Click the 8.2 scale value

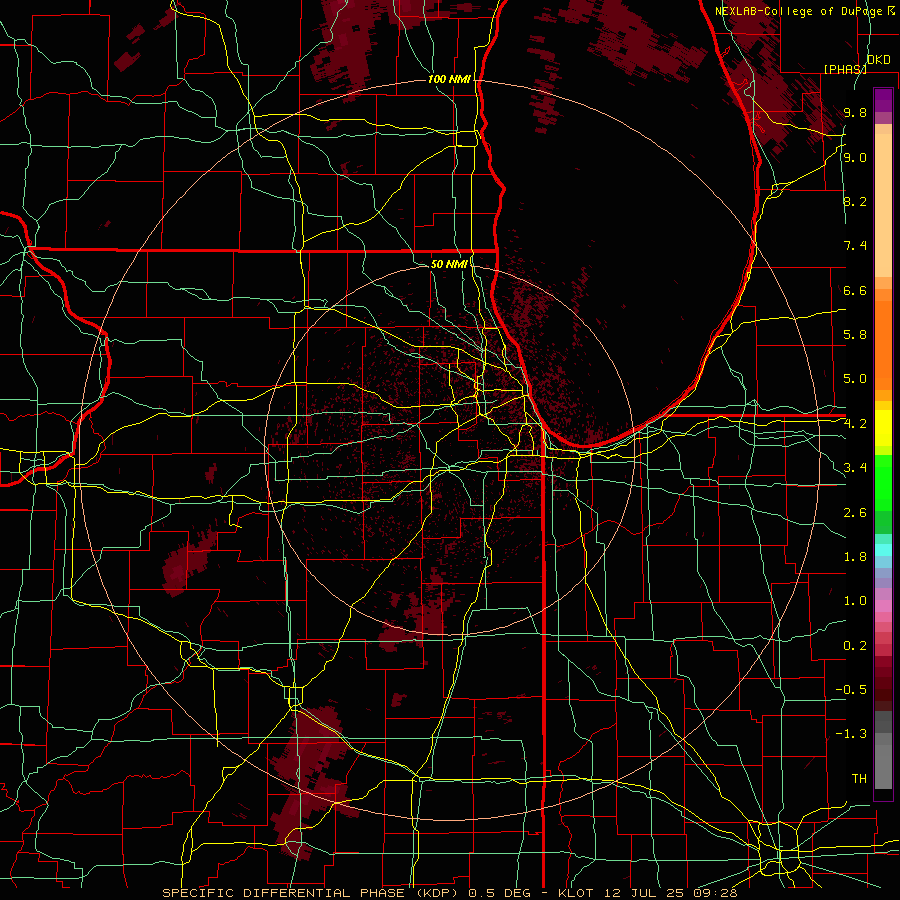(x=855, y=201)
